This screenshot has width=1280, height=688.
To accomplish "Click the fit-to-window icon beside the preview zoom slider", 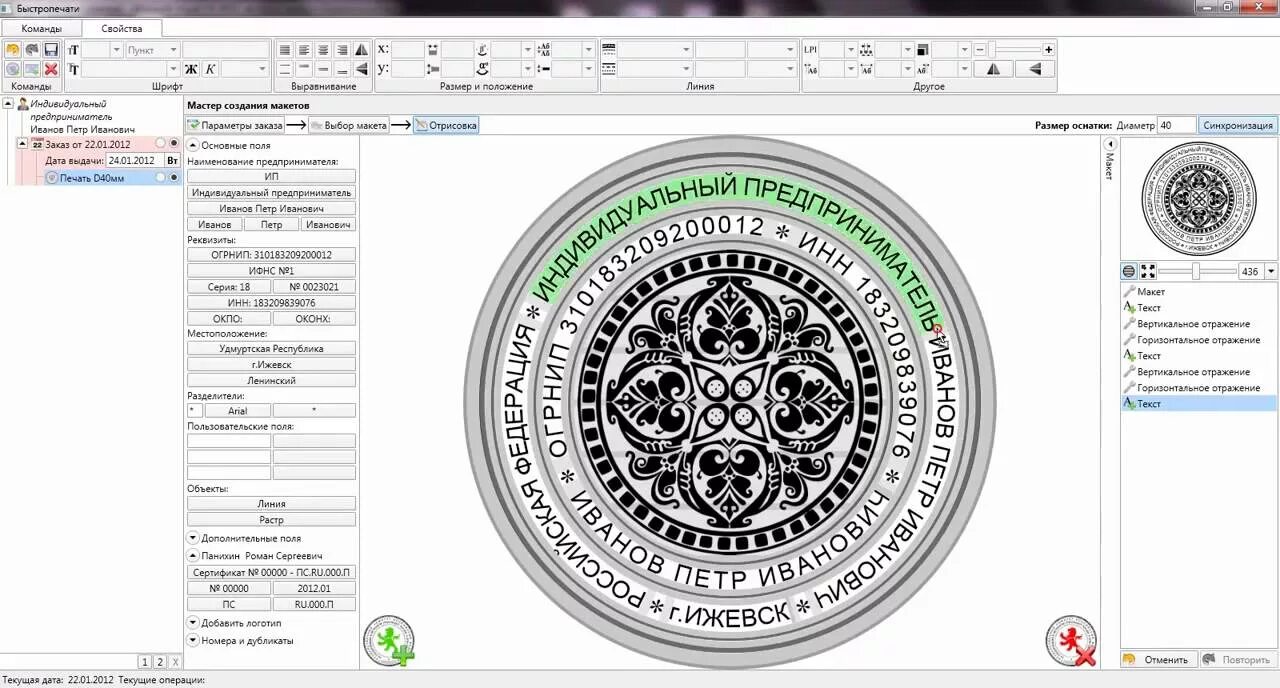I will point(1148,271).
